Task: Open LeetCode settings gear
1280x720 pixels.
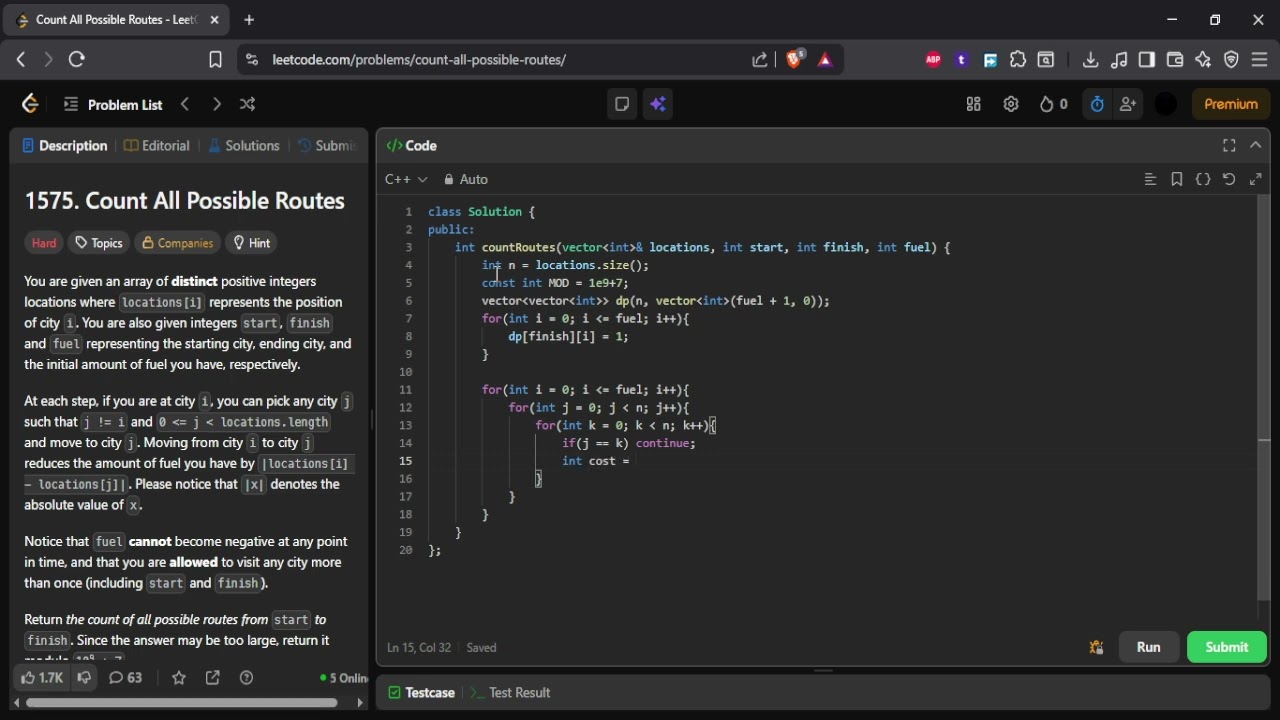Action: tap(1011, 104)
